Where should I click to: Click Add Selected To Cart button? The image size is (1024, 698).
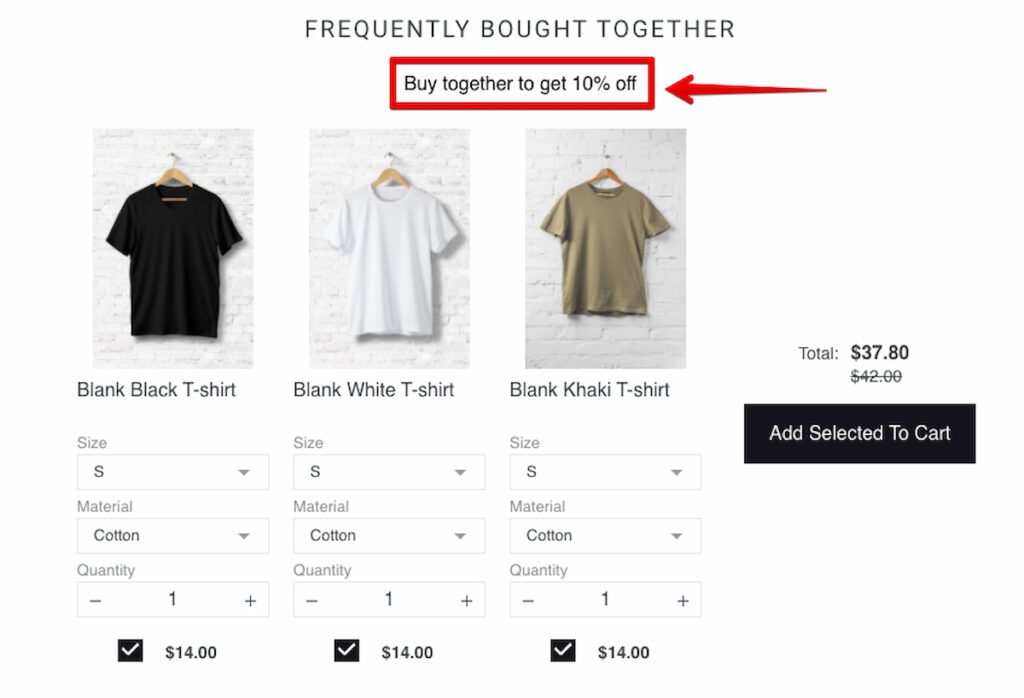coord(859,433)
